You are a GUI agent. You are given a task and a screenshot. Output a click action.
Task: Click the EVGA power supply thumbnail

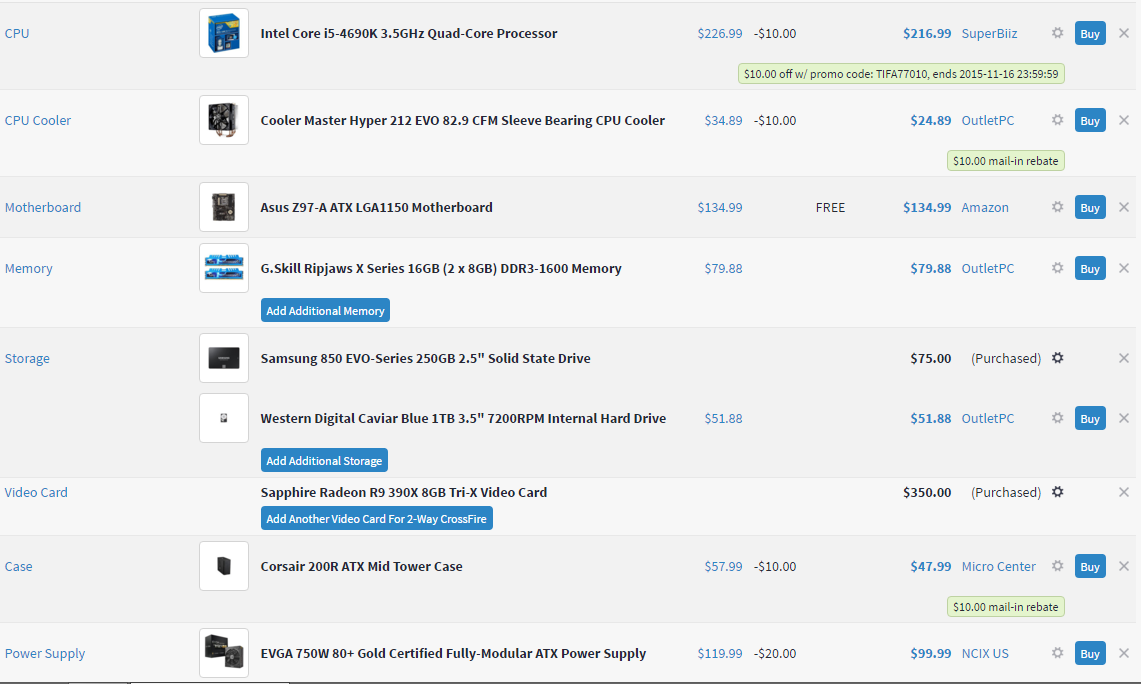(x=224, y=653)
